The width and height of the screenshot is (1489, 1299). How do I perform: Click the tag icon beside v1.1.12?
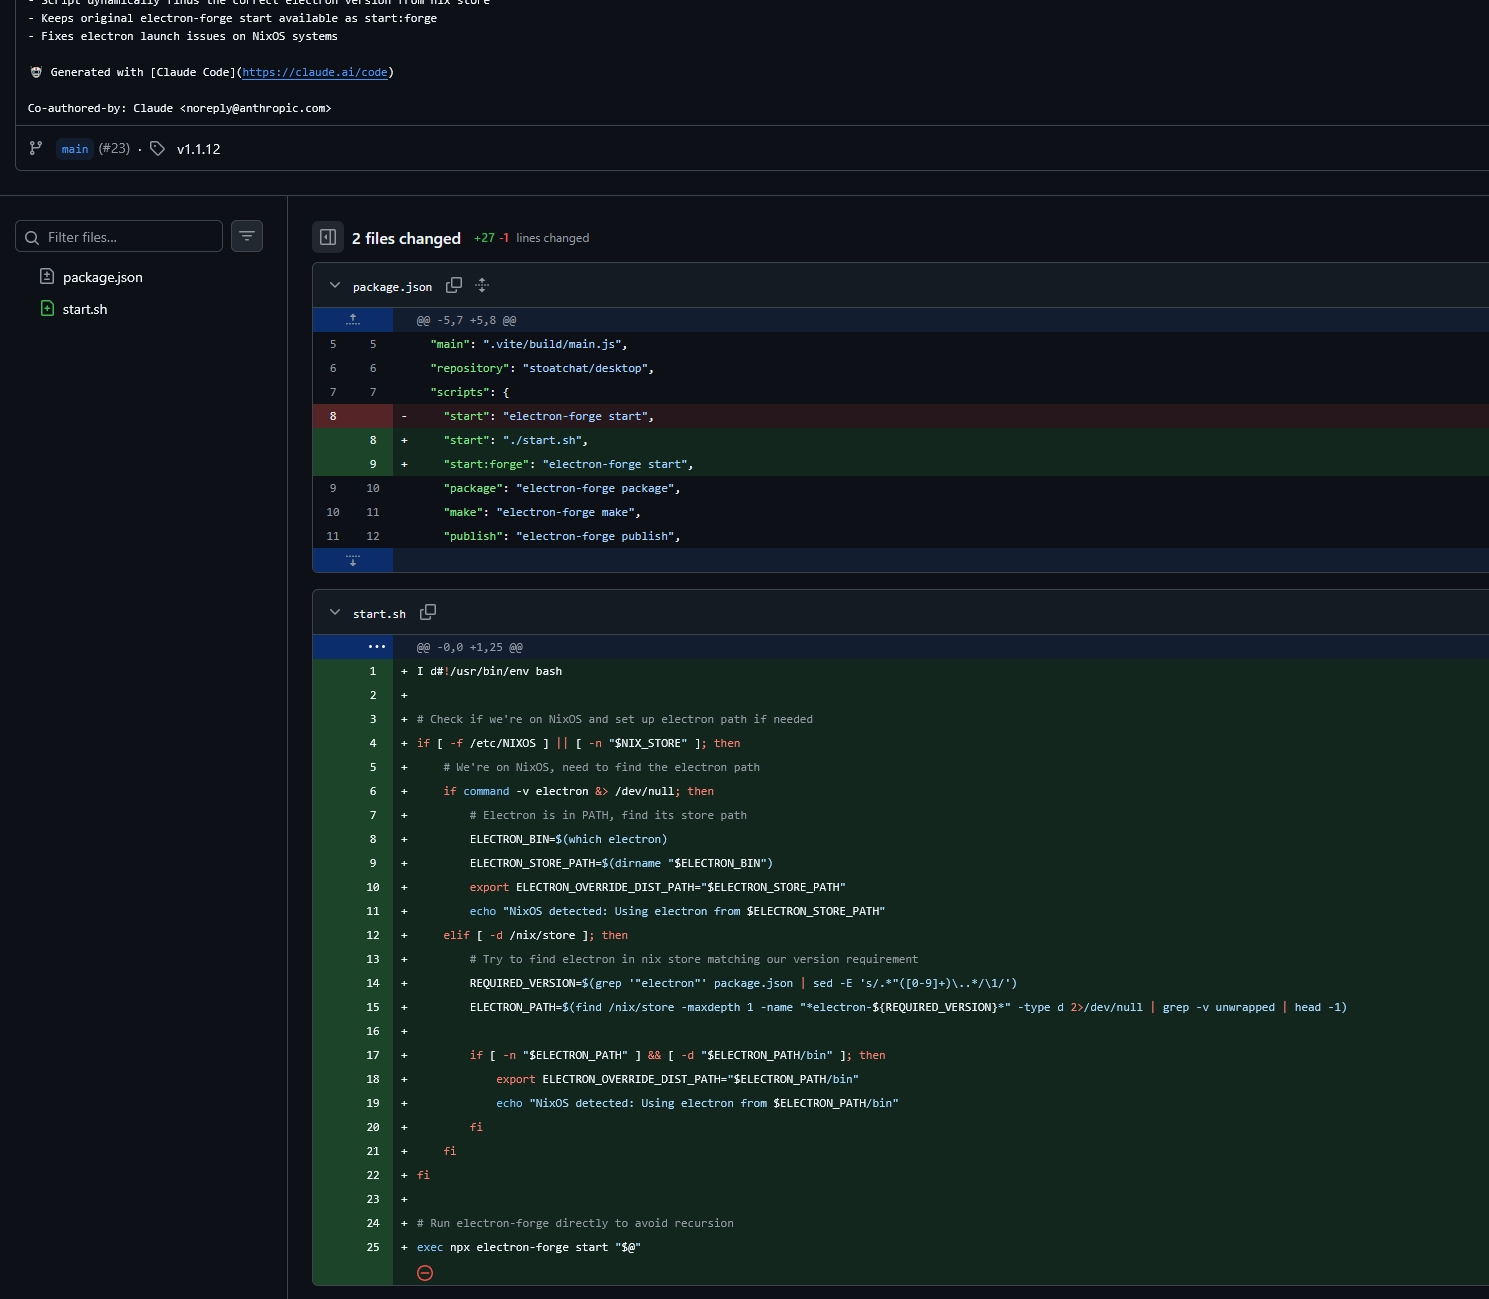pos(158,148)
